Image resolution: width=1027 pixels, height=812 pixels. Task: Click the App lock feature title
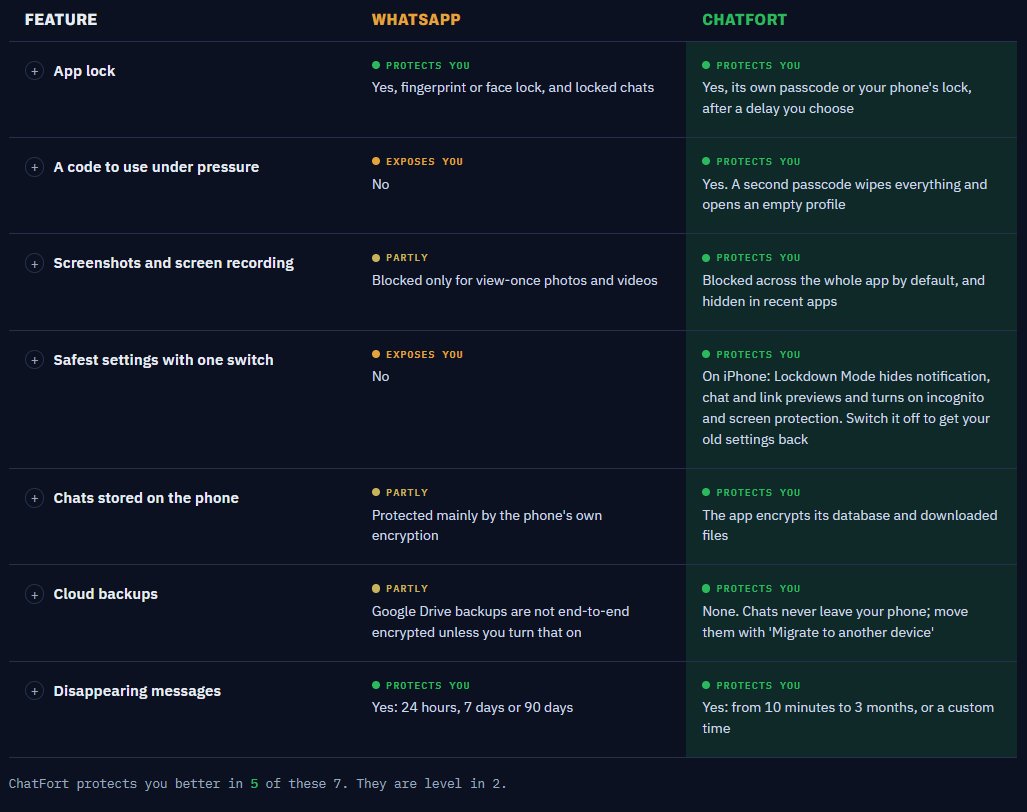pos(84,71)
